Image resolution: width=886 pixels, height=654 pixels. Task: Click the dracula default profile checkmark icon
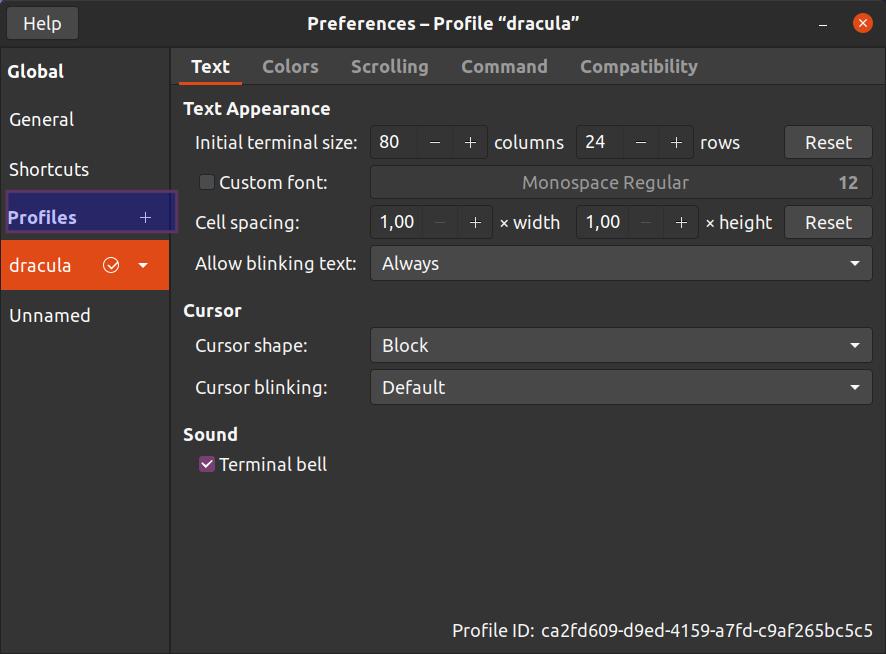tap(111, 265)
